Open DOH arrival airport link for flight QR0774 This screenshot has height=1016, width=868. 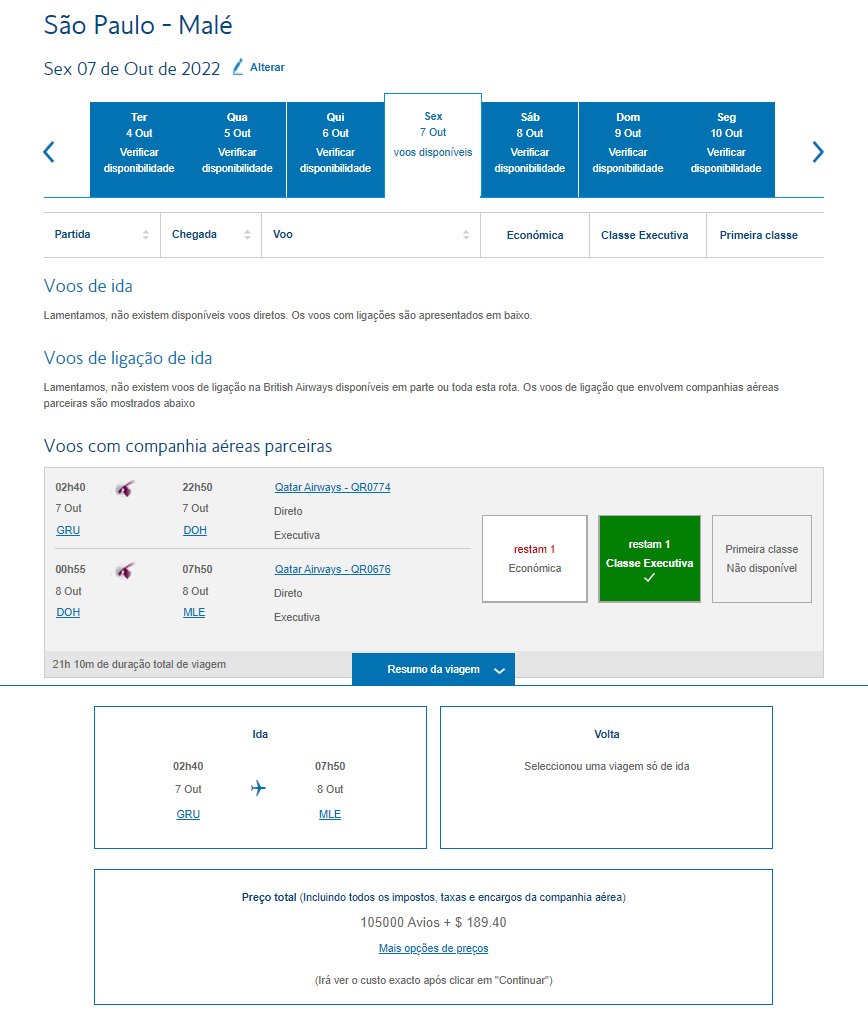195,530
